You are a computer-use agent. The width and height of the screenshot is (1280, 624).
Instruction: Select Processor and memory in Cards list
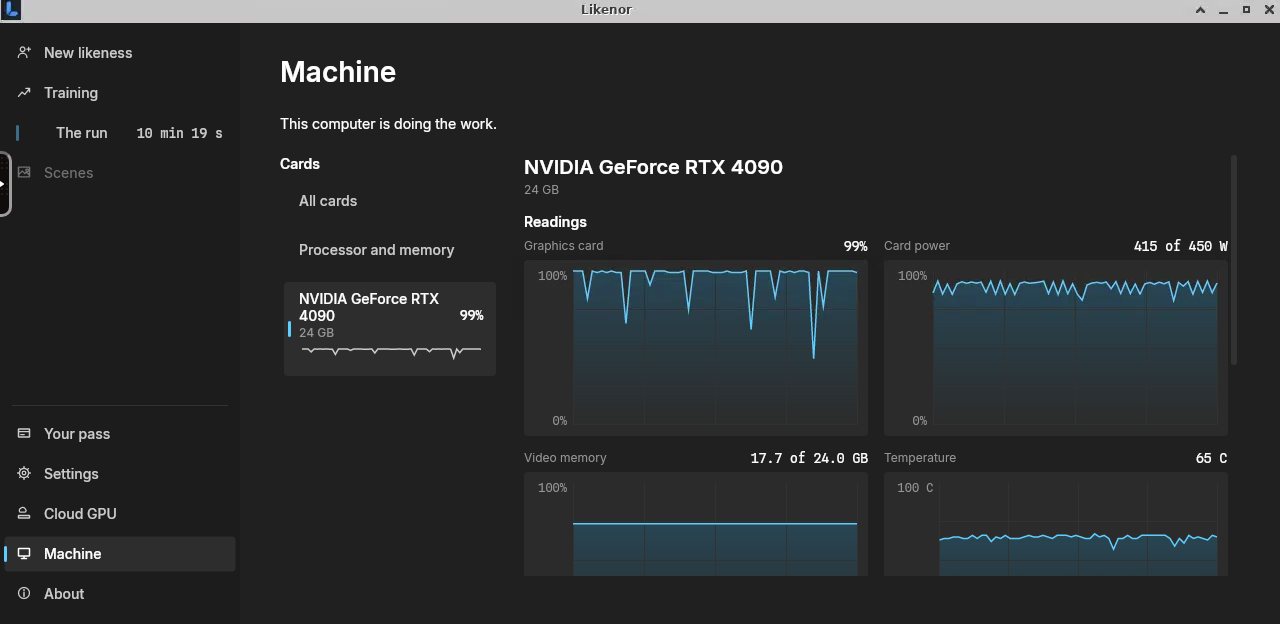point(390,250)
